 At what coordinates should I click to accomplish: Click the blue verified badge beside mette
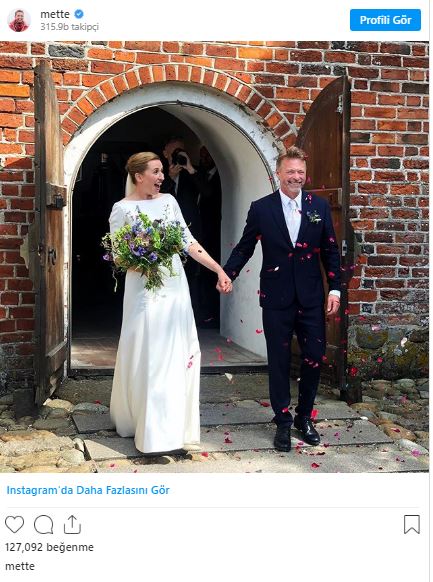79,14
